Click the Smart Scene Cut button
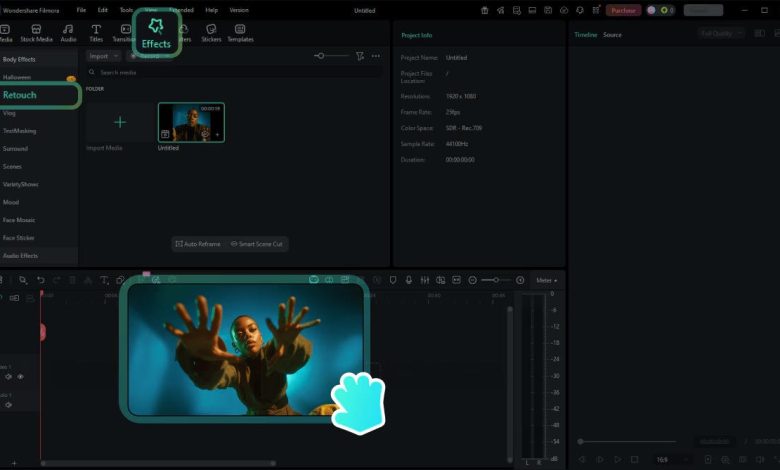This screenshot has height=470, width=780. coord(257,244)
